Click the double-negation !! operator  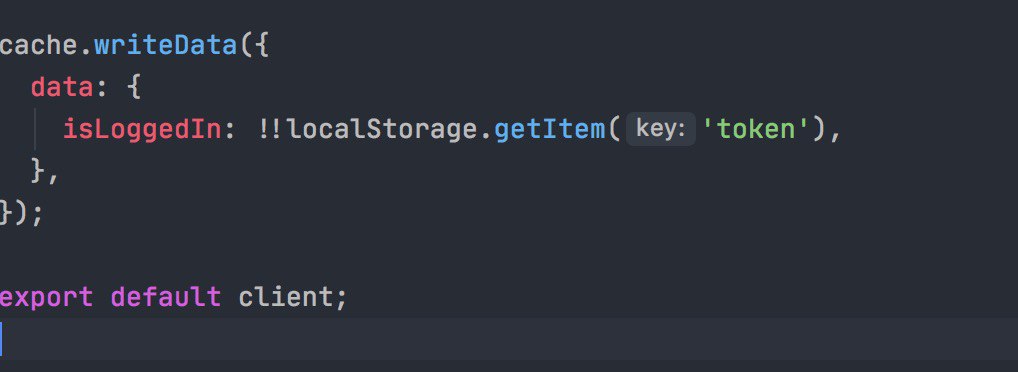point(271,130)
